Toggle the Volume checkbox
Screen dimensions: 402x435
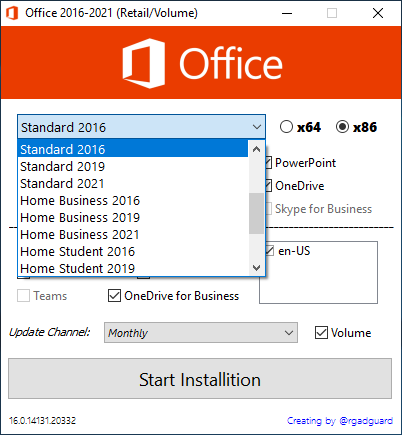point(321,333)
